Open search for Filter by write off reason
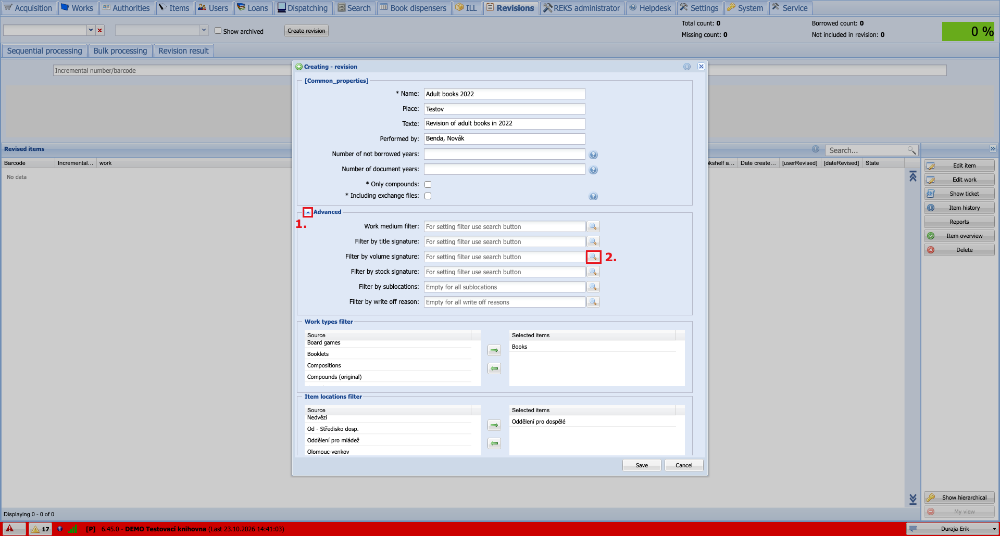Image resolution: width=1000 pixels, height=536 pixels. [593, 302]
